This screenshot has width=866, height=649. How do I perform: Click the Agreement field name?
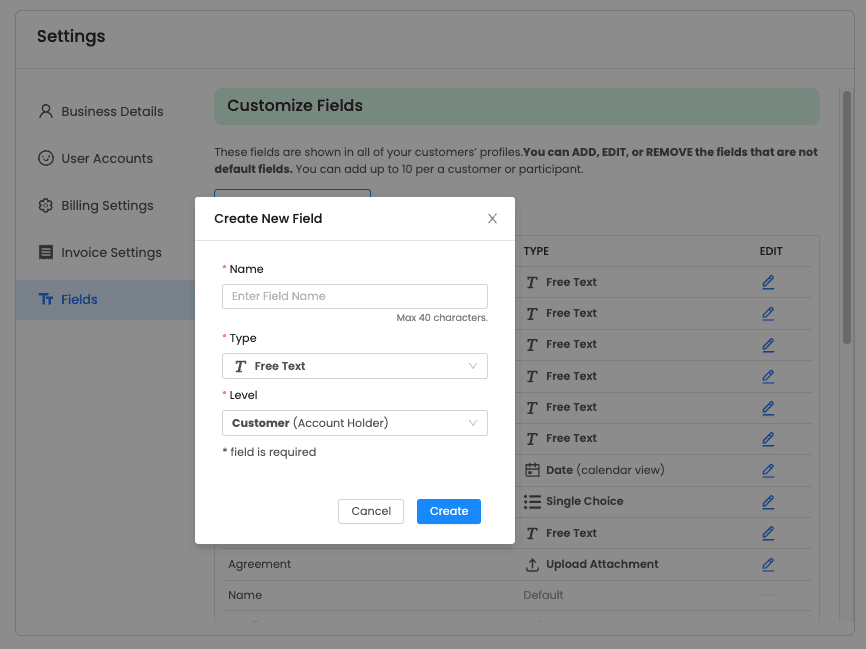coord(260,564)
